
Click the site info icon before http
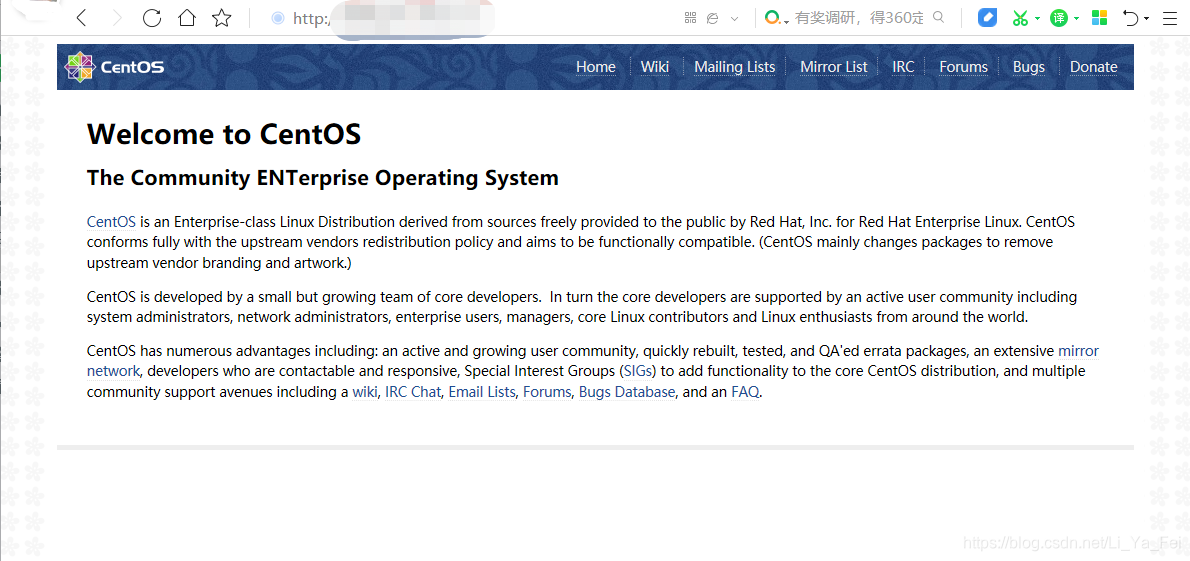pyautogui.click(x=278, y=18)
